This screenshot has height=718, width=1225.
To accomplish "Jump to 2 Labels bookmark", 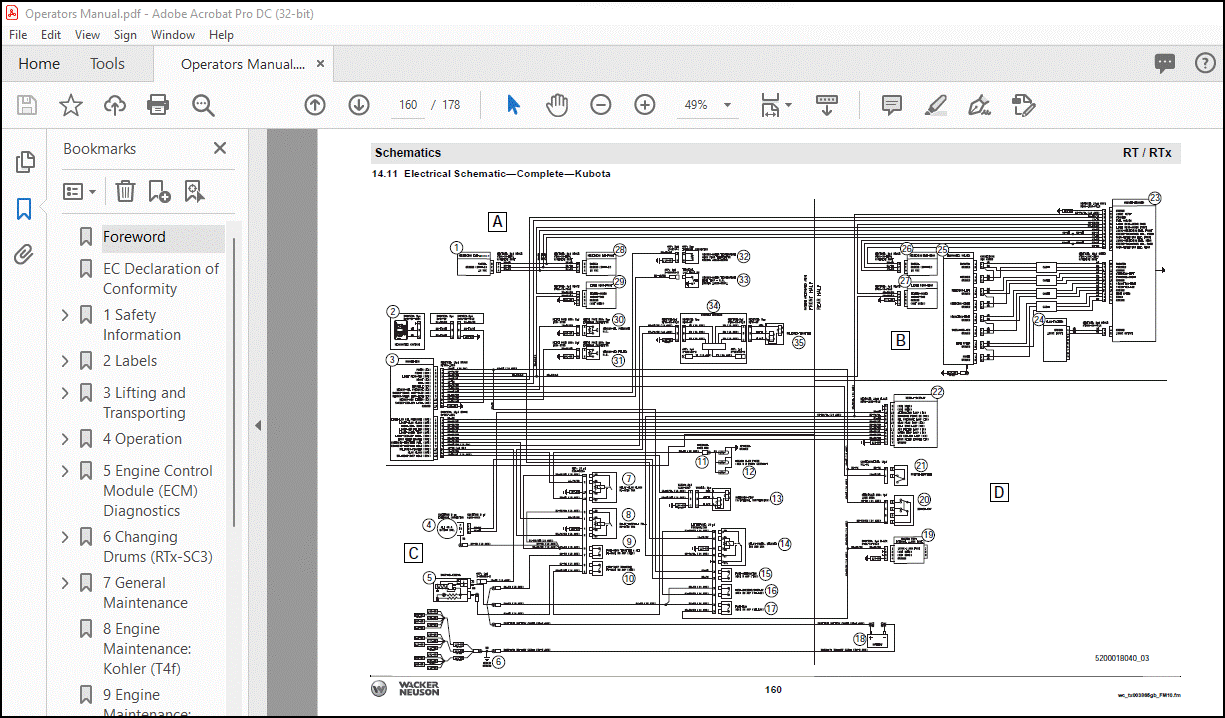I will coord(129,361).
